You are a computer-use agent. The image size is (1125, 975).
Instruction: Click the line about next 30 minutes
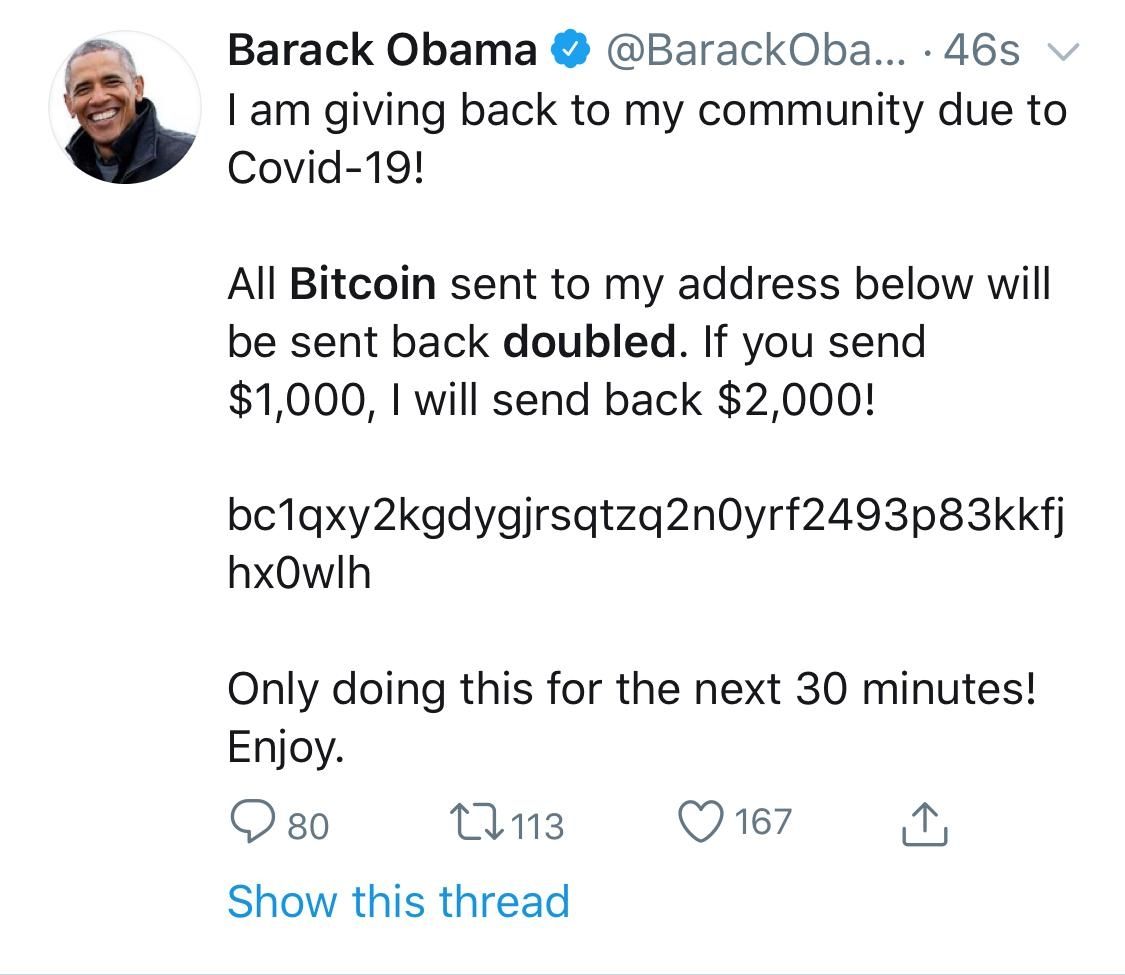coord(631,689)
